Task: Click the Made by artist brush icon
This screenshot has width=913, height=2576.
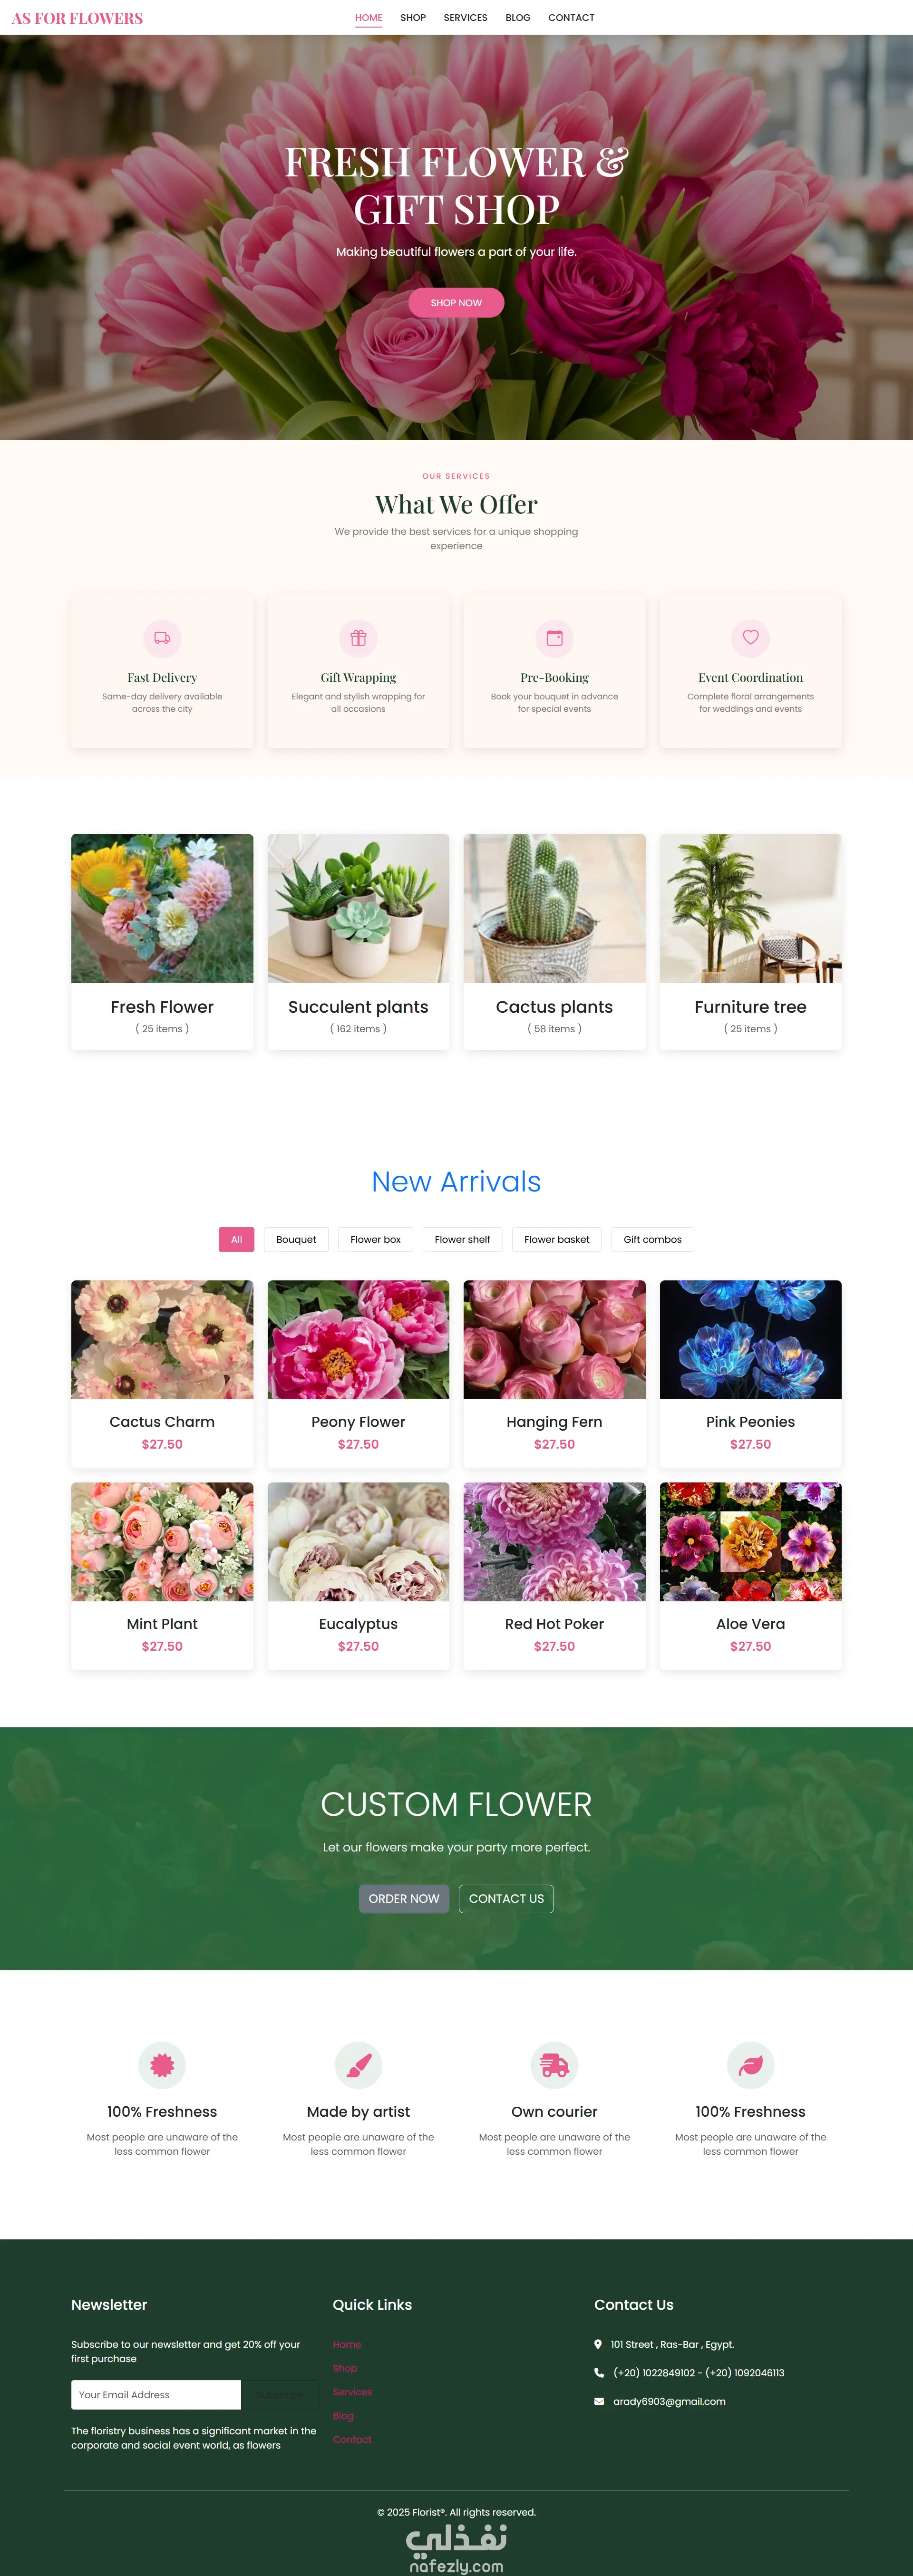Action: click(x=358, y=2064)
